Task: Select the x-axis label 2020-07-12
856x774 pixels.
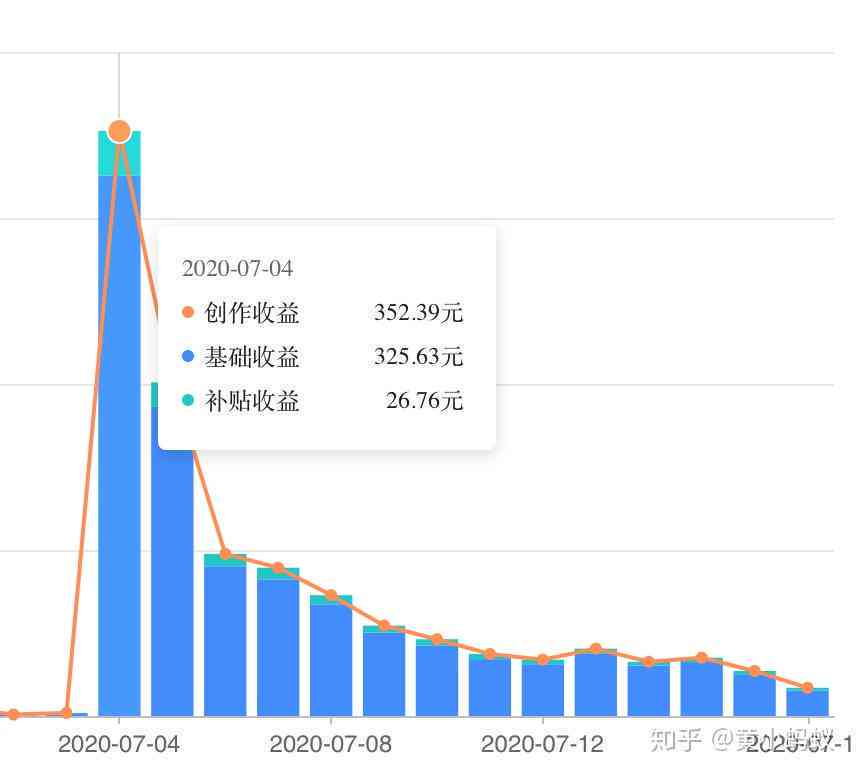Action: pyautogui.click(x=542, y=745)
